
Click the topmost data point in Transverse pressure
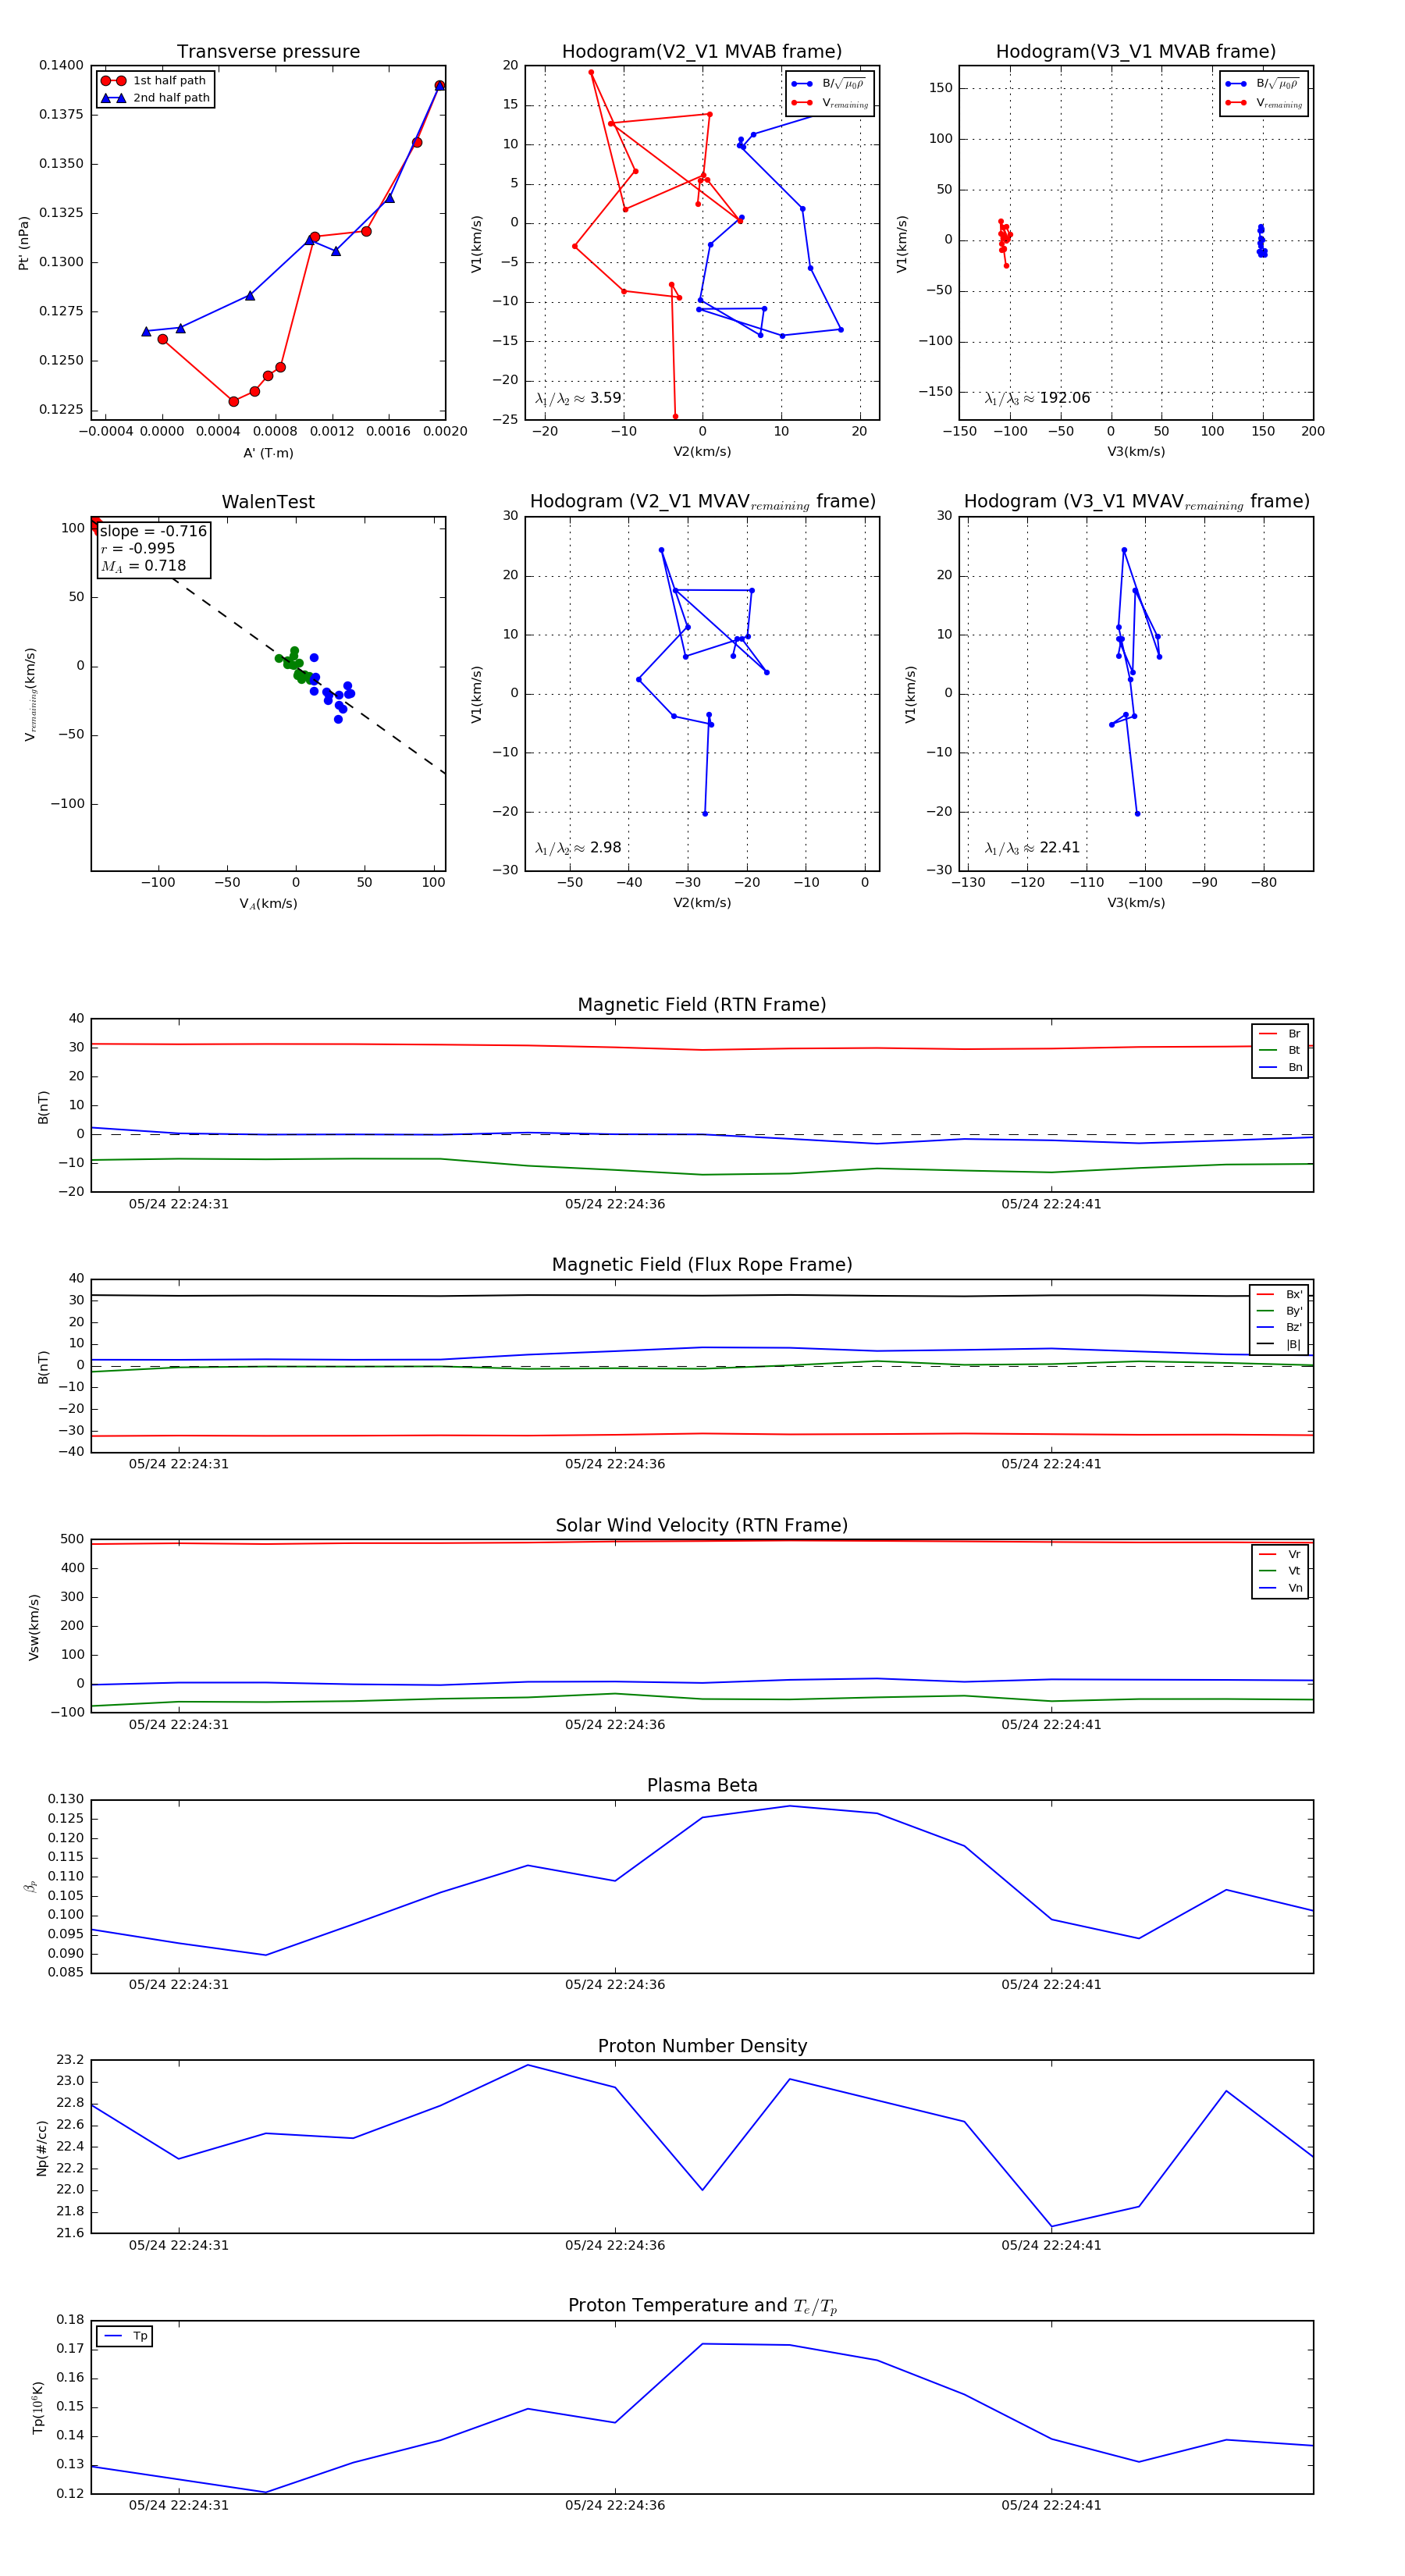pyautogui.click(x=439, y=86)
